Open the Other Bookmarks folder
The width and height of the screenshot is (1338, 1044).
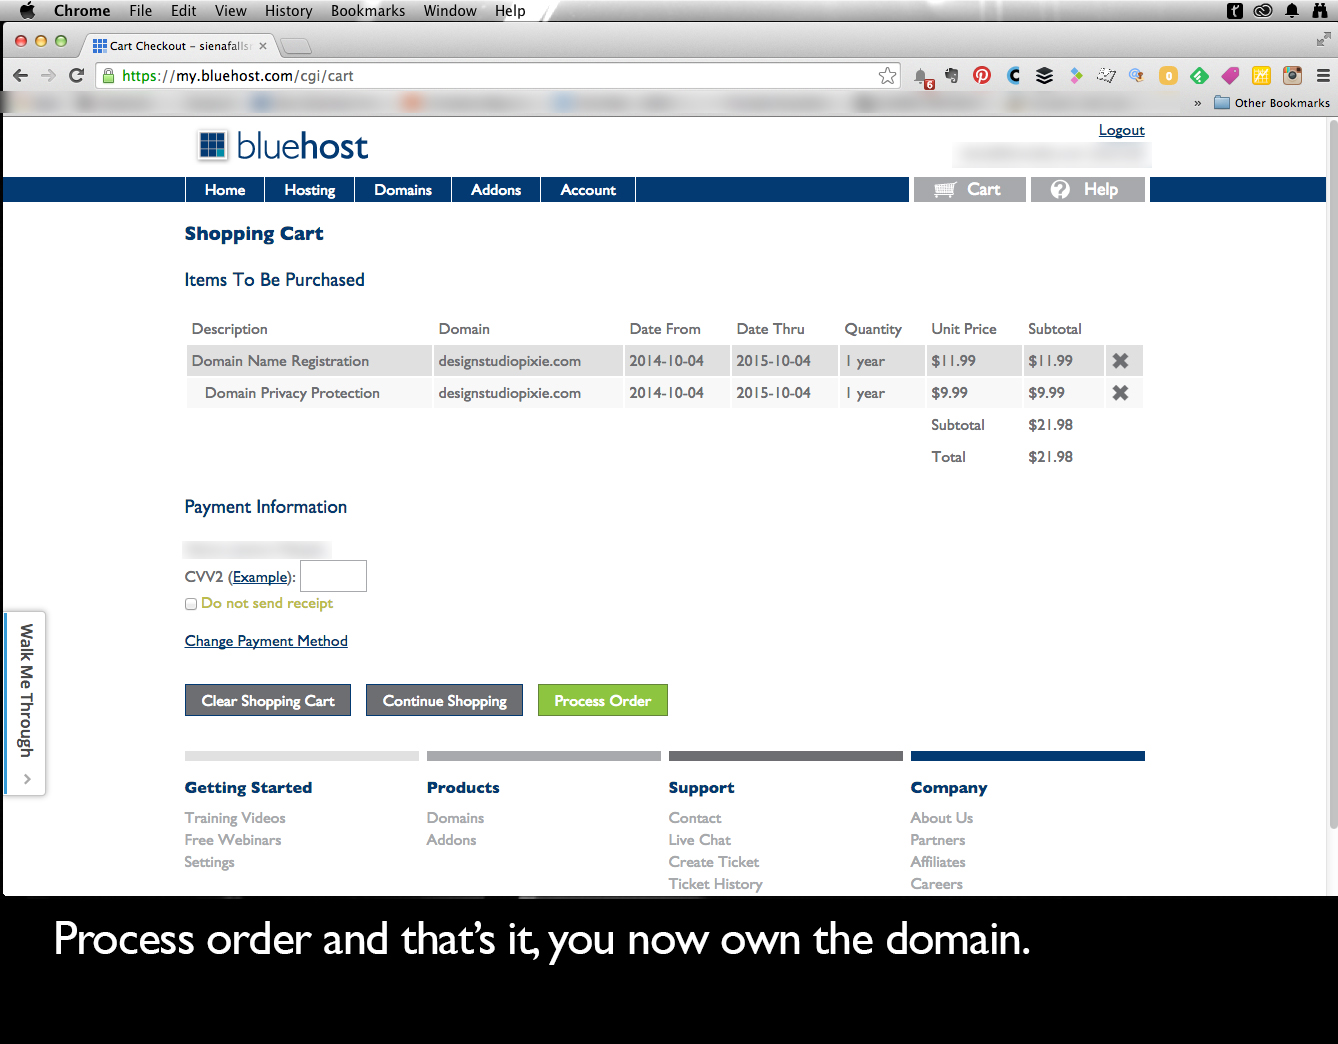pyautogui.click(x=1272, y=103)
